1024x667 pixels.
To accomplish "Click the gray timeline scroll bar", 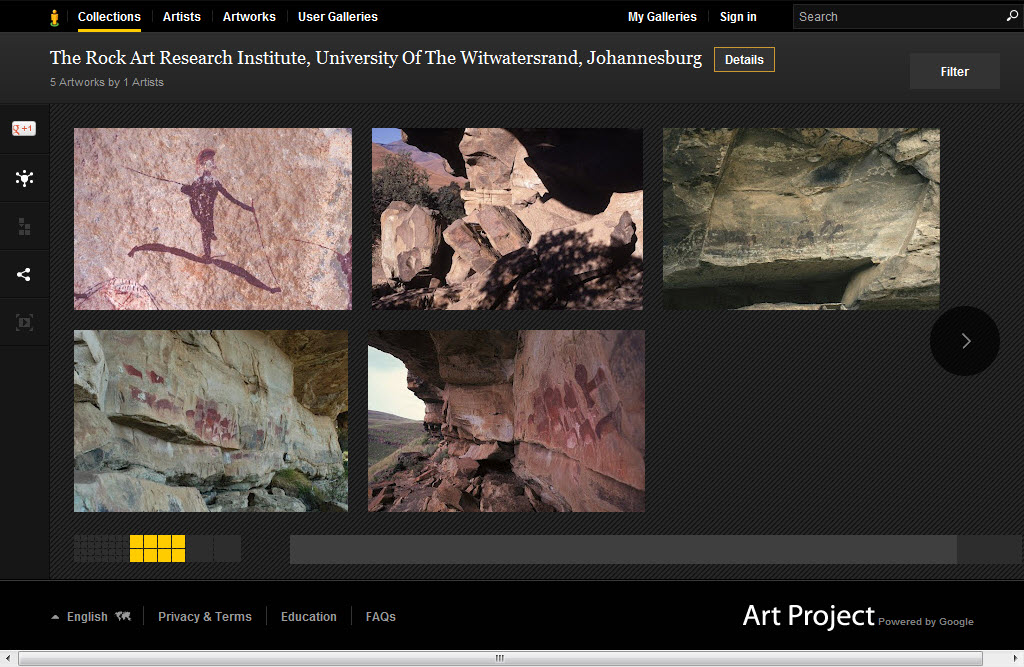I will [624, 549].
